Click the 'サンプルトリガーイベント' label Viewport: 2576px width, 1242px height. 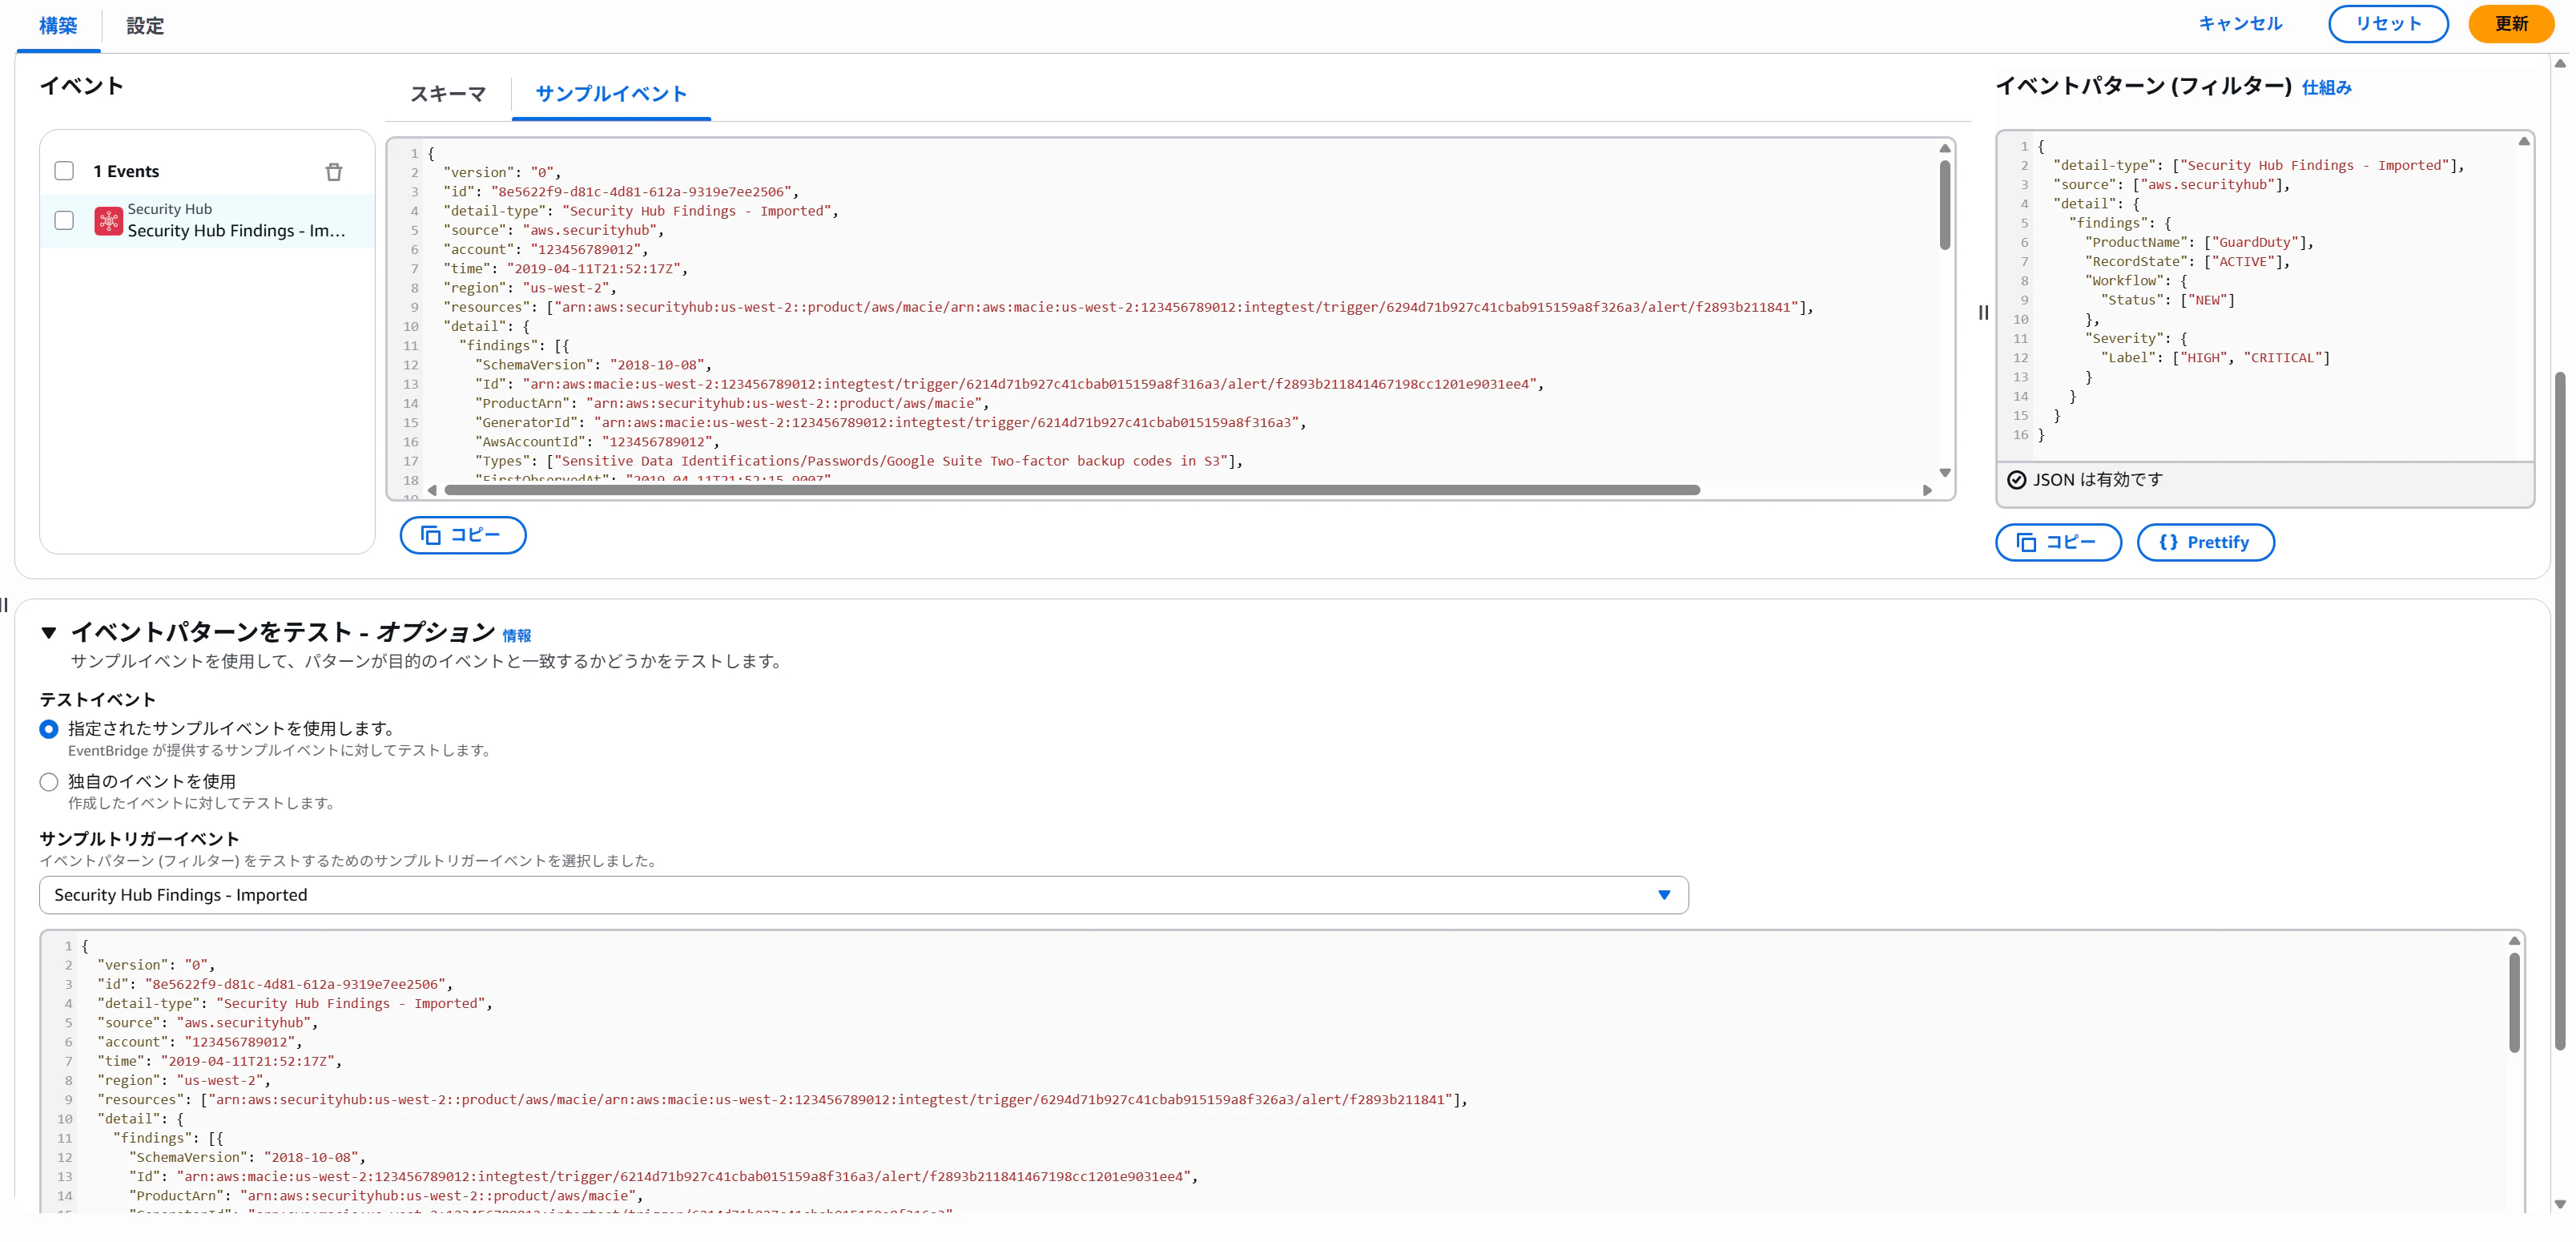coord(139,839)
